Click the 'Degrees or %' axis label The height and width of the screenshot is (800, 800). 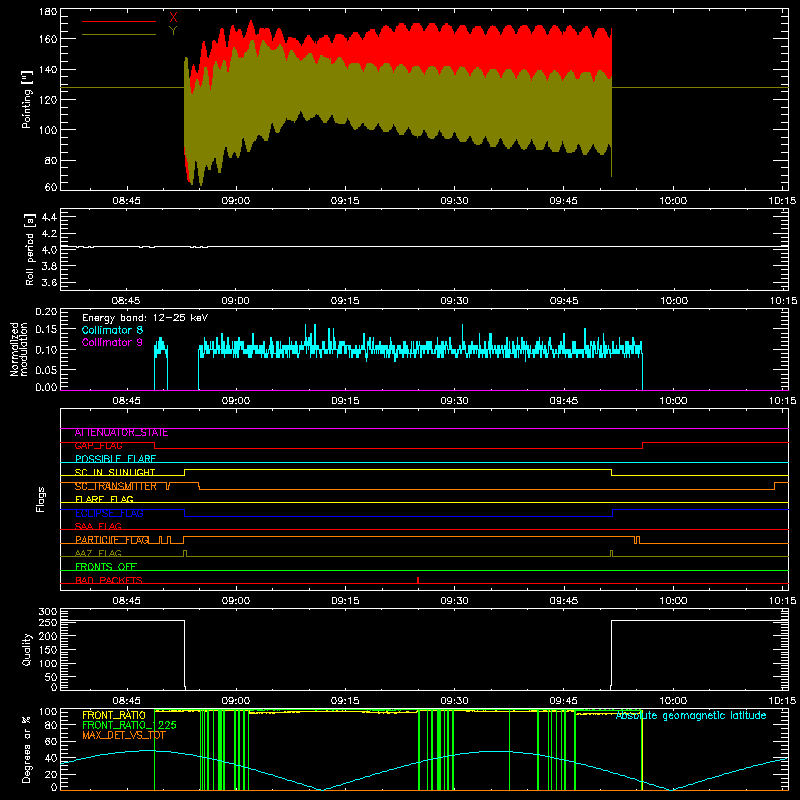point(27,749)
